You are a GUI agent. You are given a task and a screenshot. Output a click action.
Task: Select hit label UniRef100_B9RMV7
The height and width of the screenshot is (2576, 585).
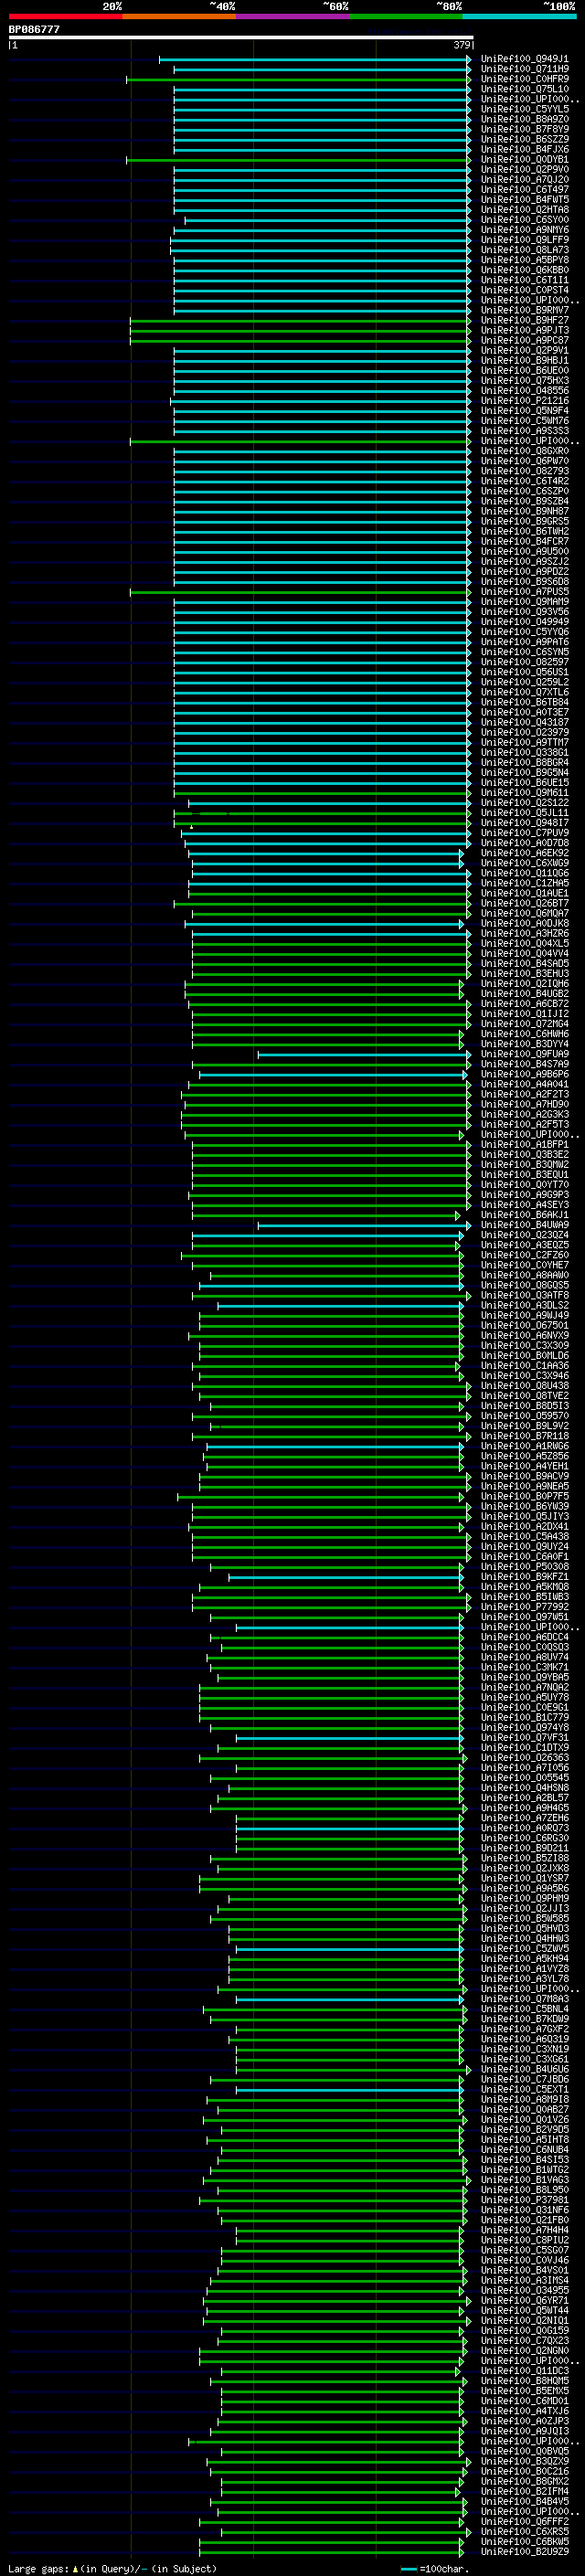click(524, 310)
